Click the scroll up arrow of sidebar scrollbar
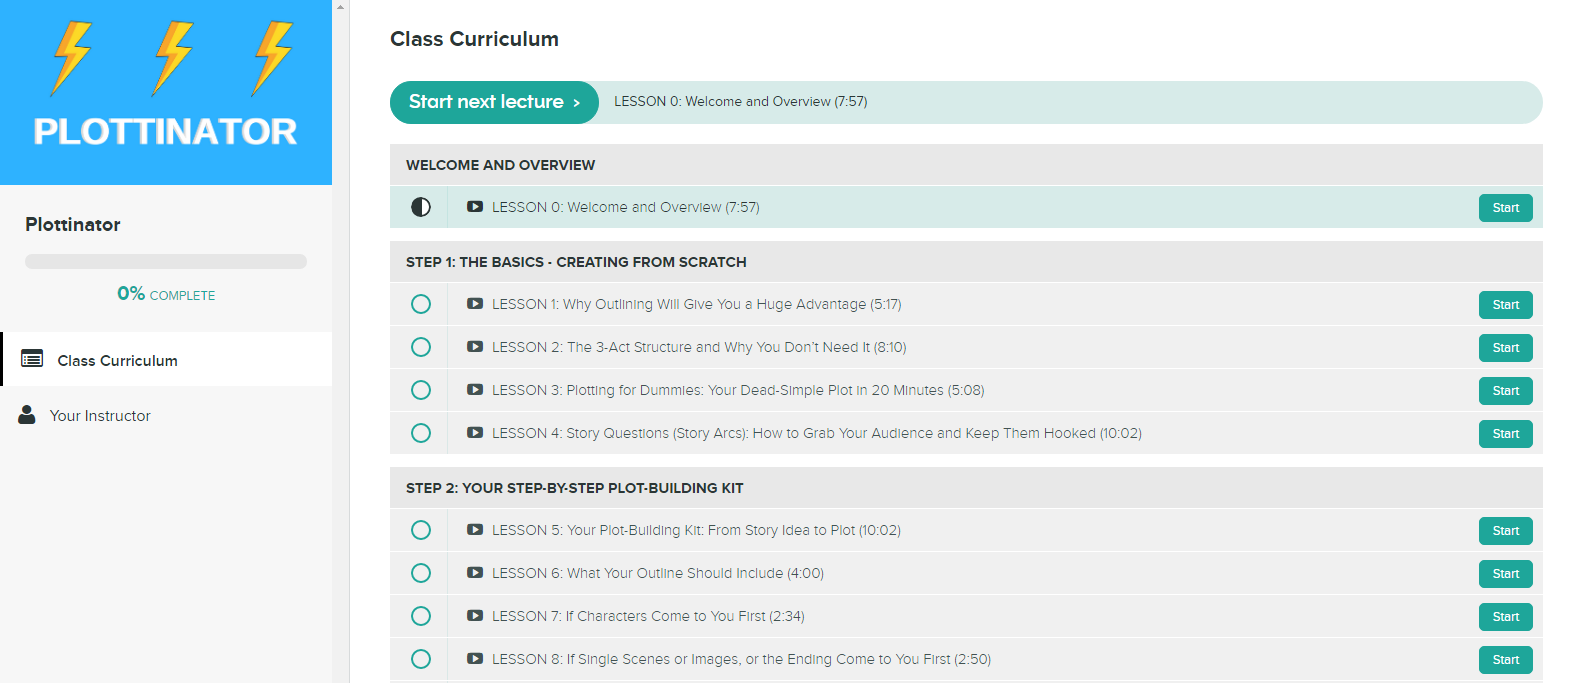The height and width of the screenshot is (683, 1581). pos(340,6)
